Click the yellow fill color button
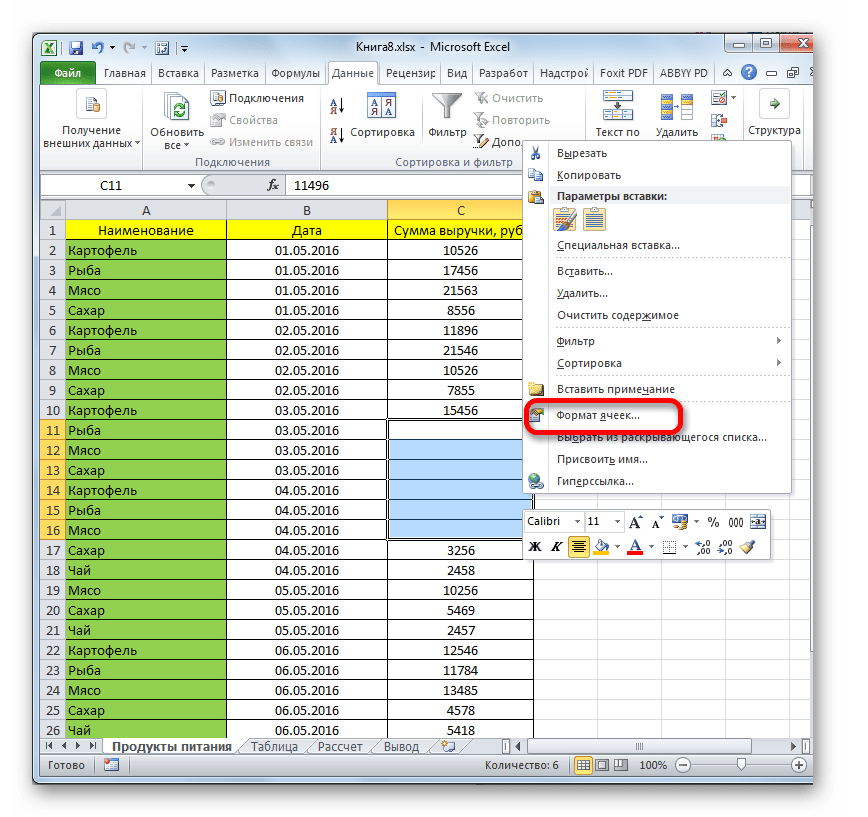Screen dimensions: 868x817 click(602, 546)
